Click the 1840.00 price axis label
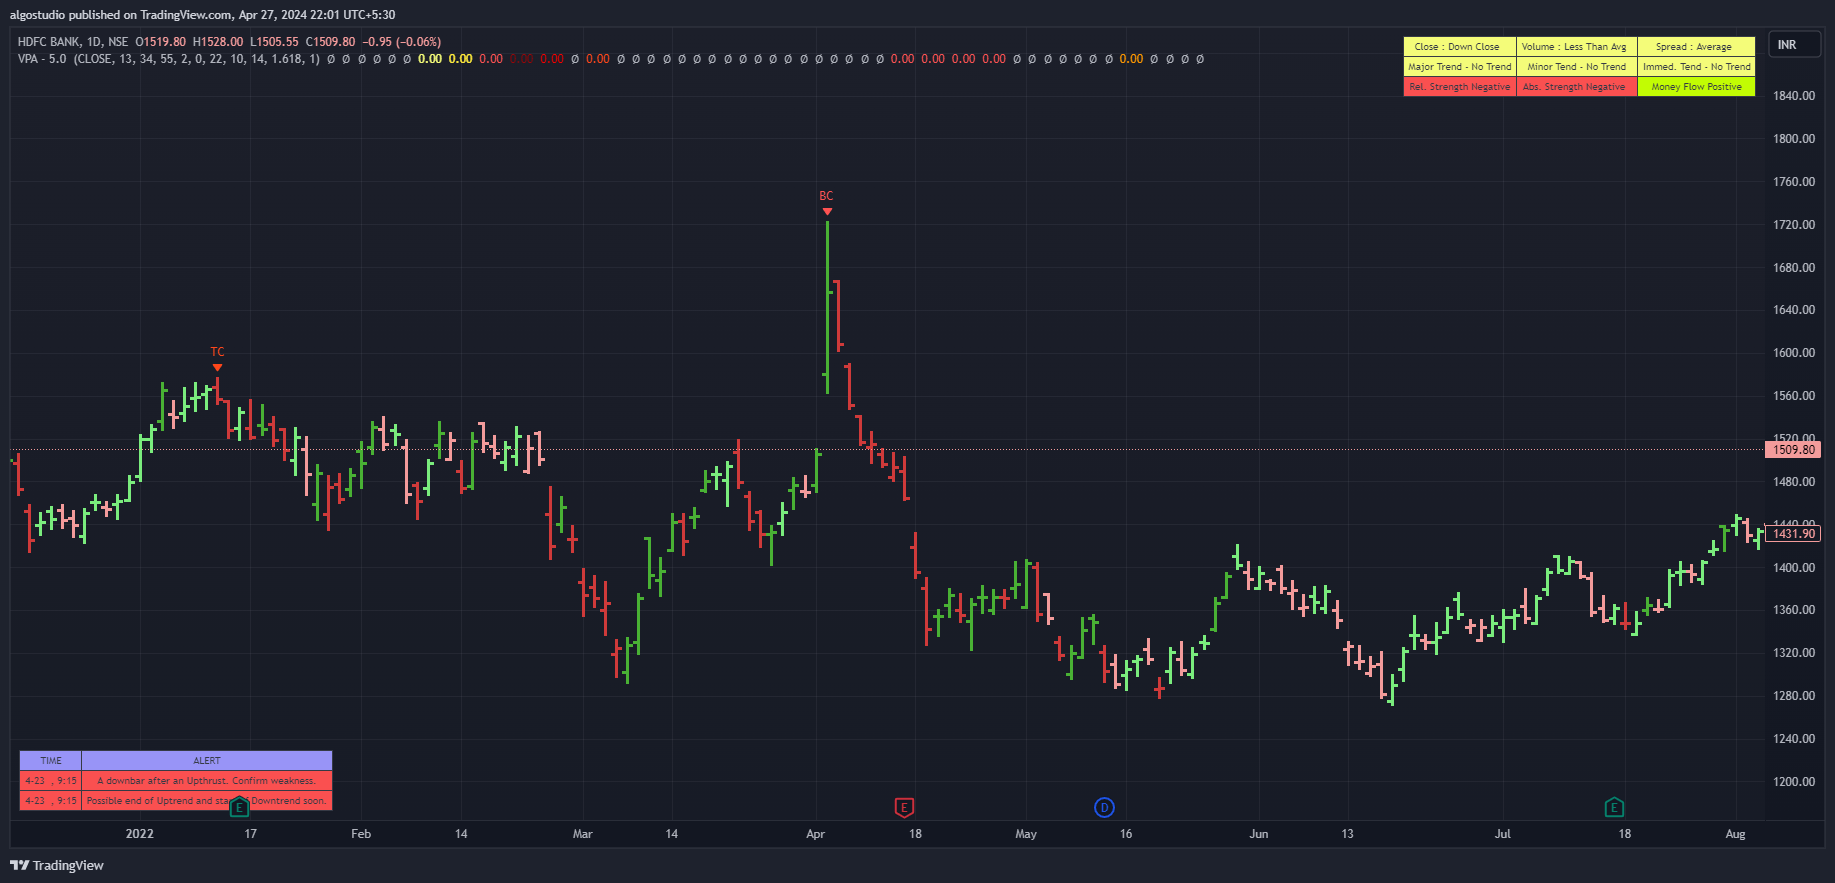Viewport: 1835px width, 883px height. click(1794, 96)
